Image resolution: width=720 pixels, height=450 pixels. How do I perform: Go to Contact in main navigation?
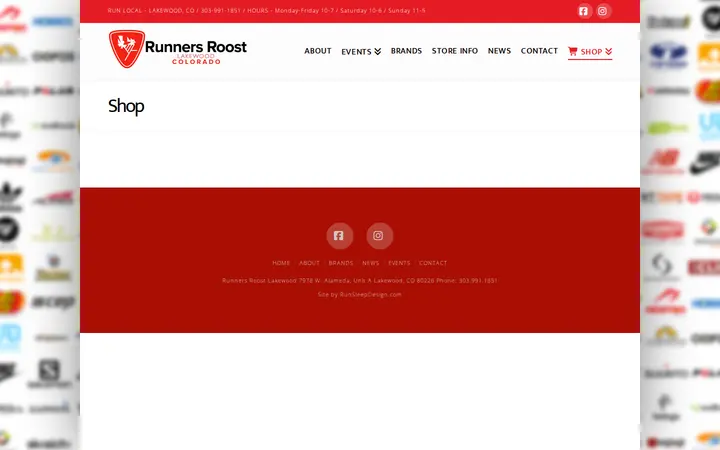click(x=539, y=51)
